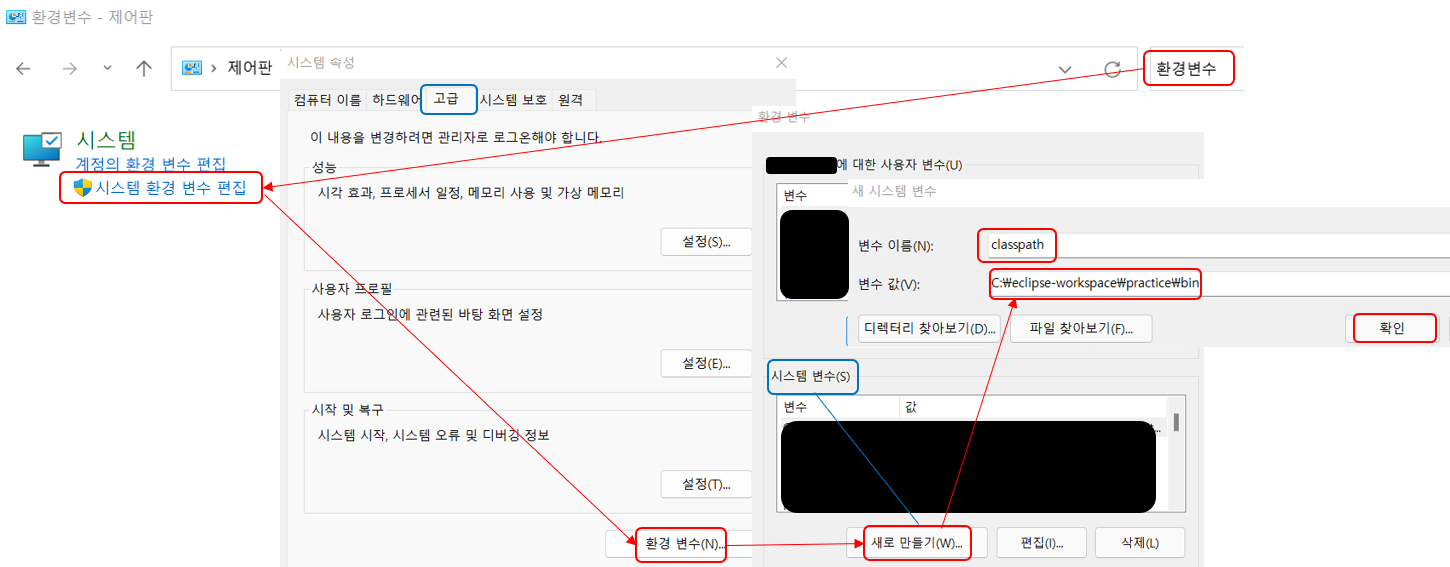1450x567 pixels.
Task: Click 설정(S) button under 성능
Action: (x=706, y=242)
